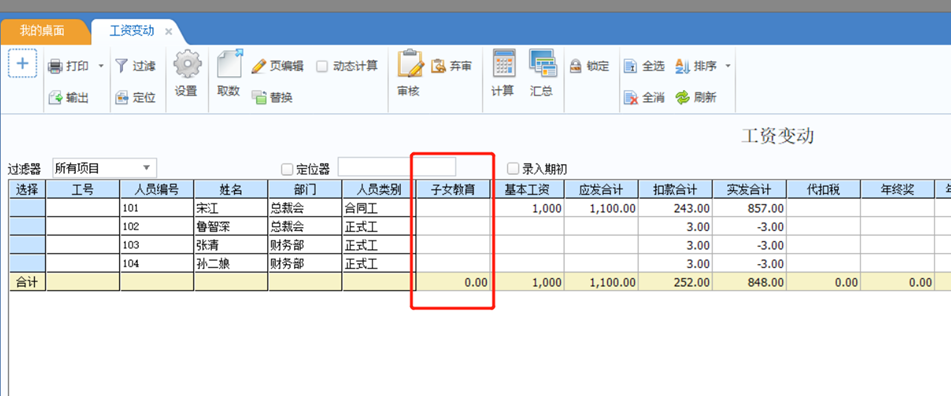
Task: Click the 人员类别 column header
Action: coord(379,190)
